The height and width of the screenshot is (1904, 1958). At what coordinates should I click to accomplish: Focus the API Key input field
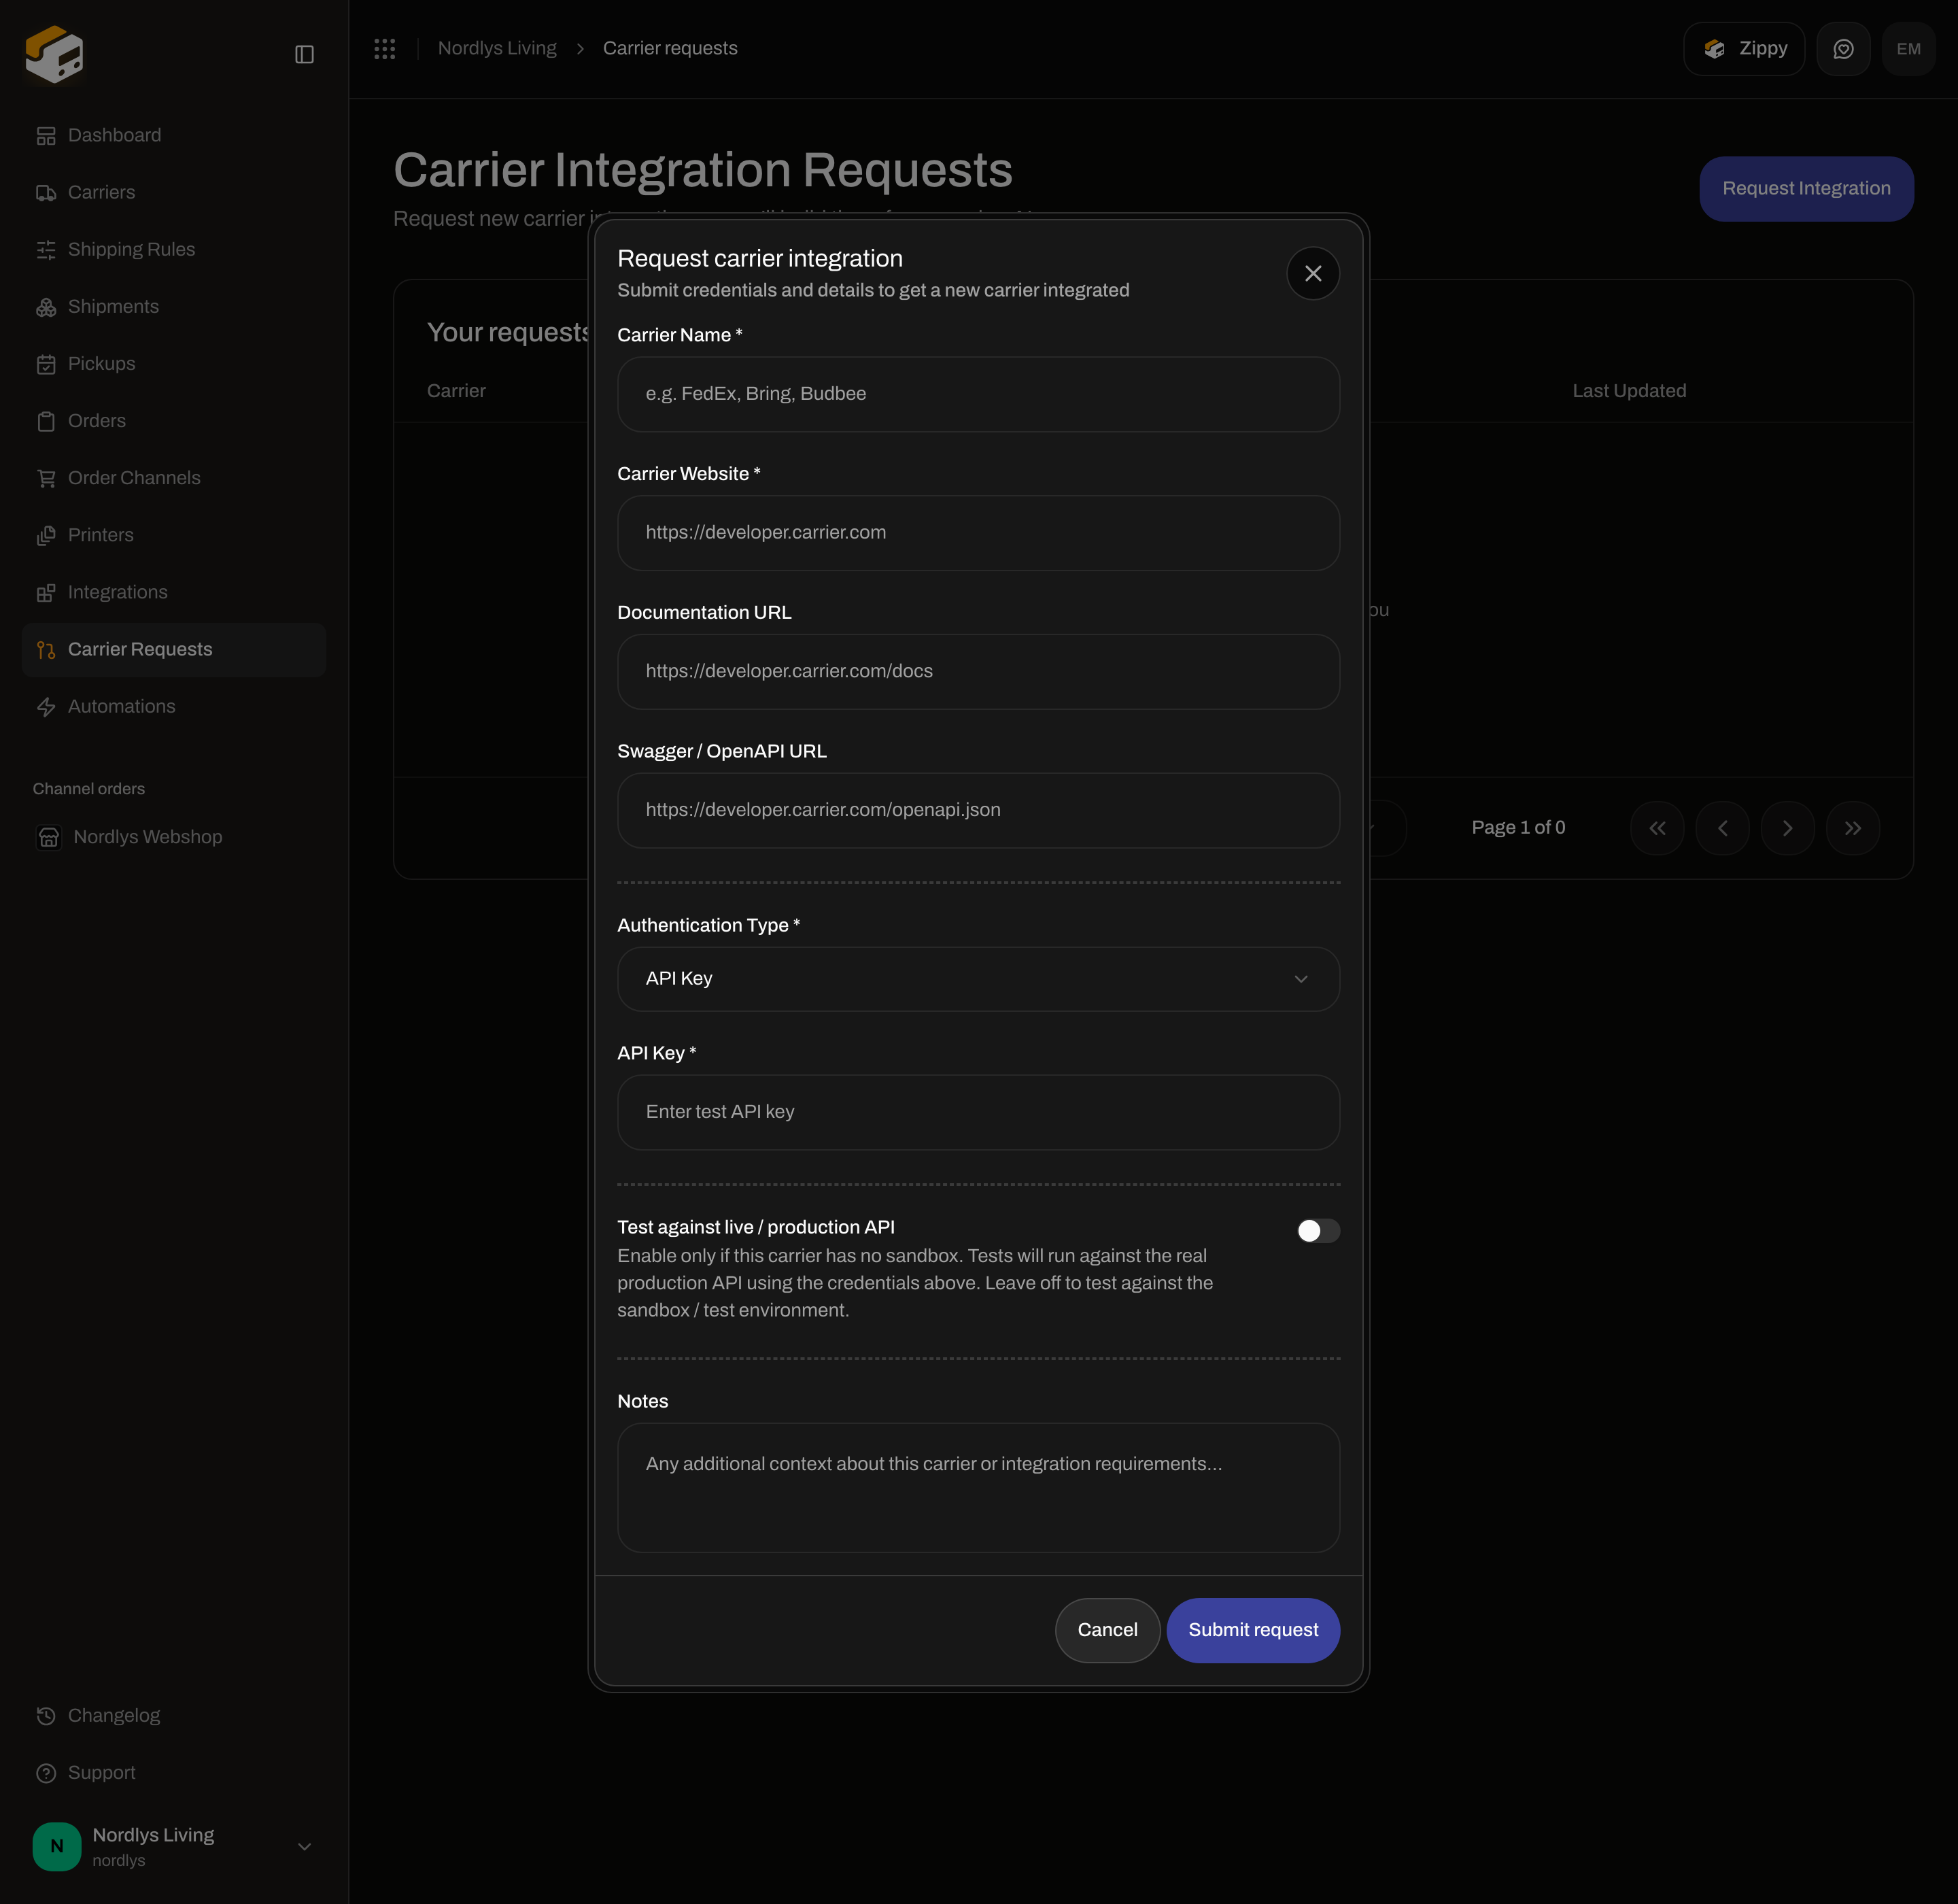click(978, 1112)
